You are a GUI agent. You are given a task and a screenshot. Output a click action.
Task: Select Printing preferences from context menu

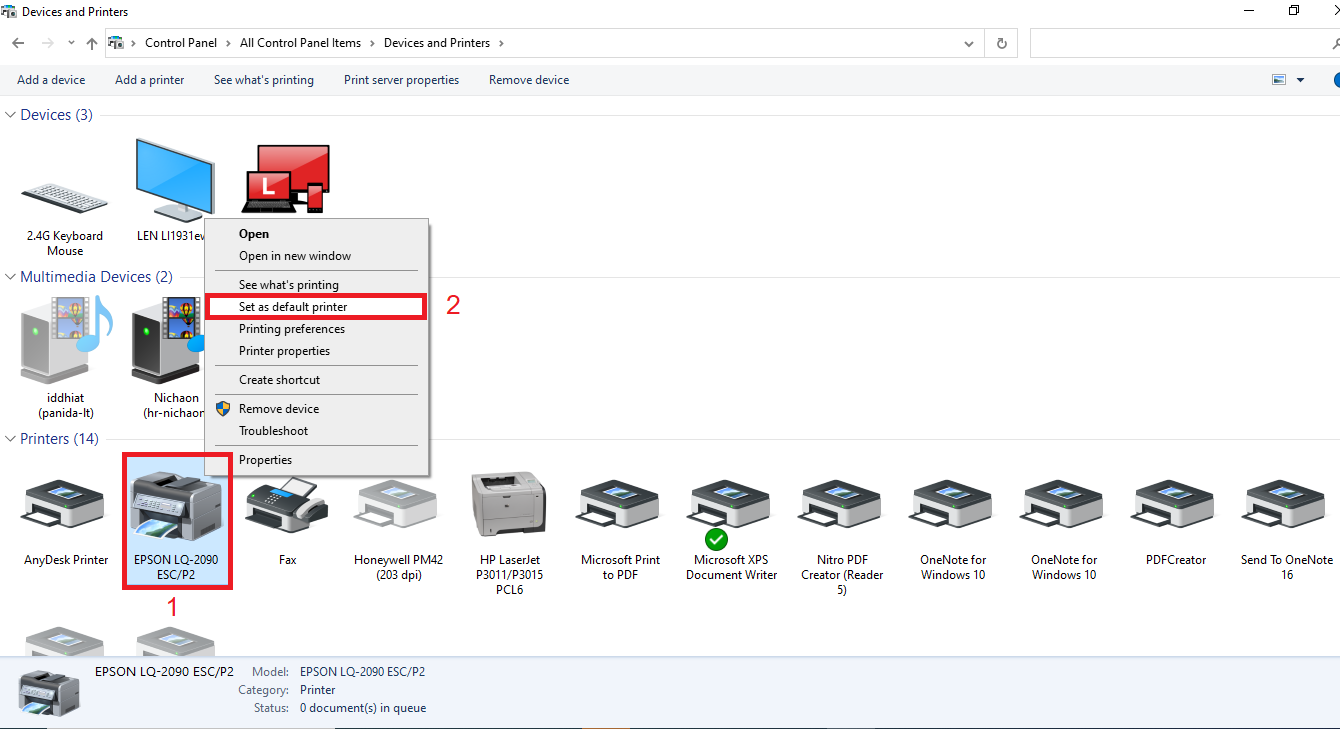(292, 329)
